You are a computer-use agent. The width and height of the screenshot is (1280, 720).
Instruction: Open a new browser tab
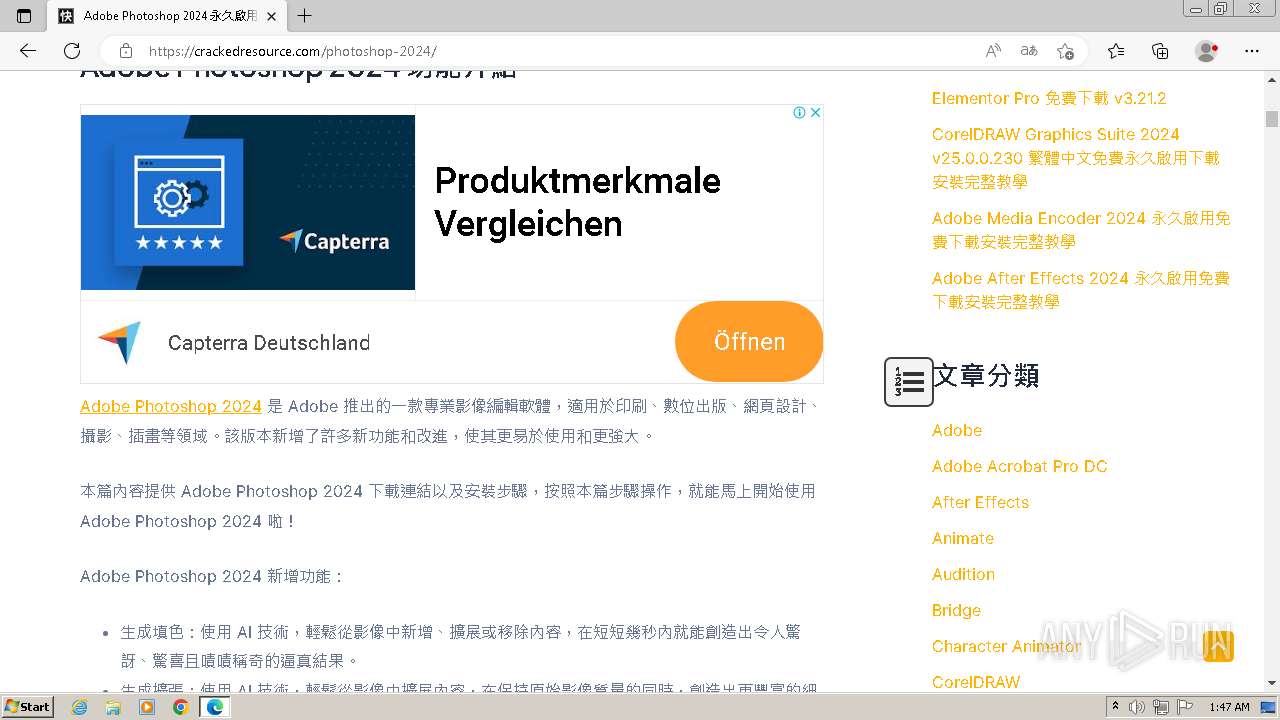pos(305,16)
